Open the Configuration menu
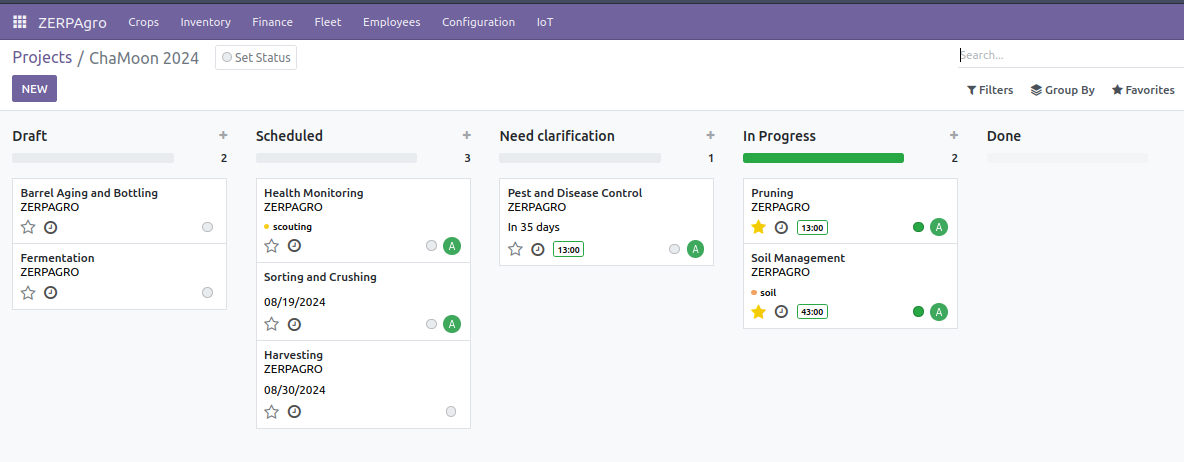The image size is (1184, 462). coord(479,22)
